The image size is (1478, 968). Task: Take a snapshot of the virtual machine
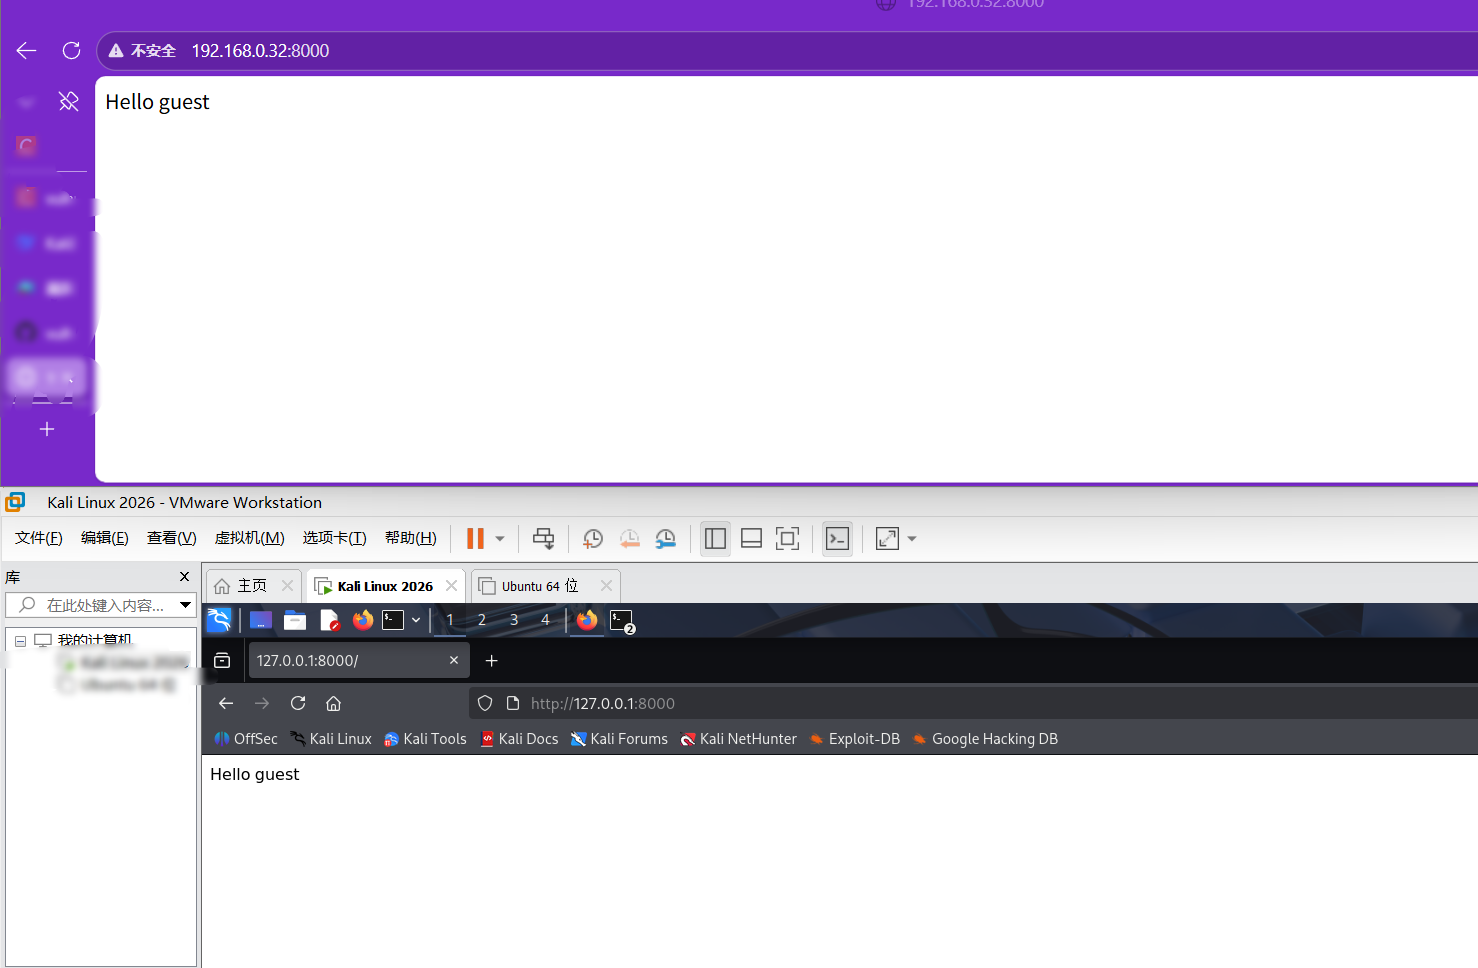tap(592, 538)
